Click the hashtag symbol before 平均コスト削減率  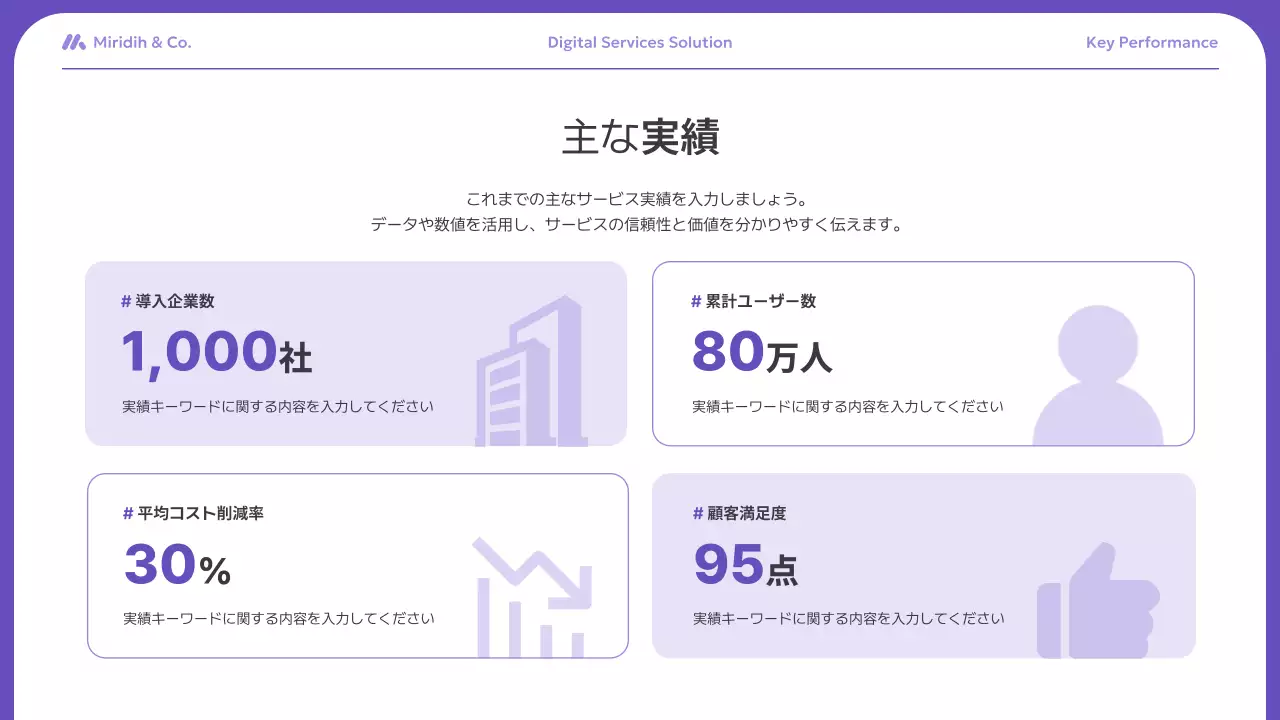point(127,512)
